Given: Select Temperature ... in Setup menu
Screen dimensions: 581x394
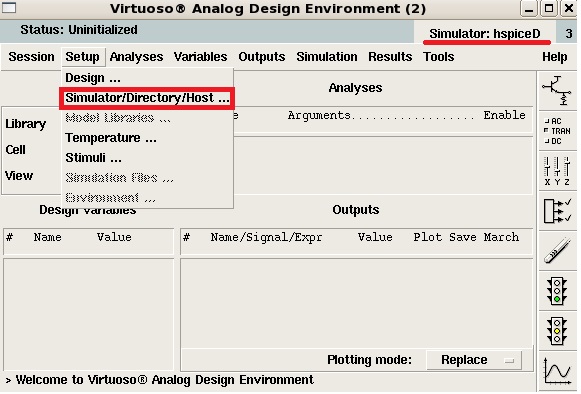Looking at the screenshot, I should 147,138.
